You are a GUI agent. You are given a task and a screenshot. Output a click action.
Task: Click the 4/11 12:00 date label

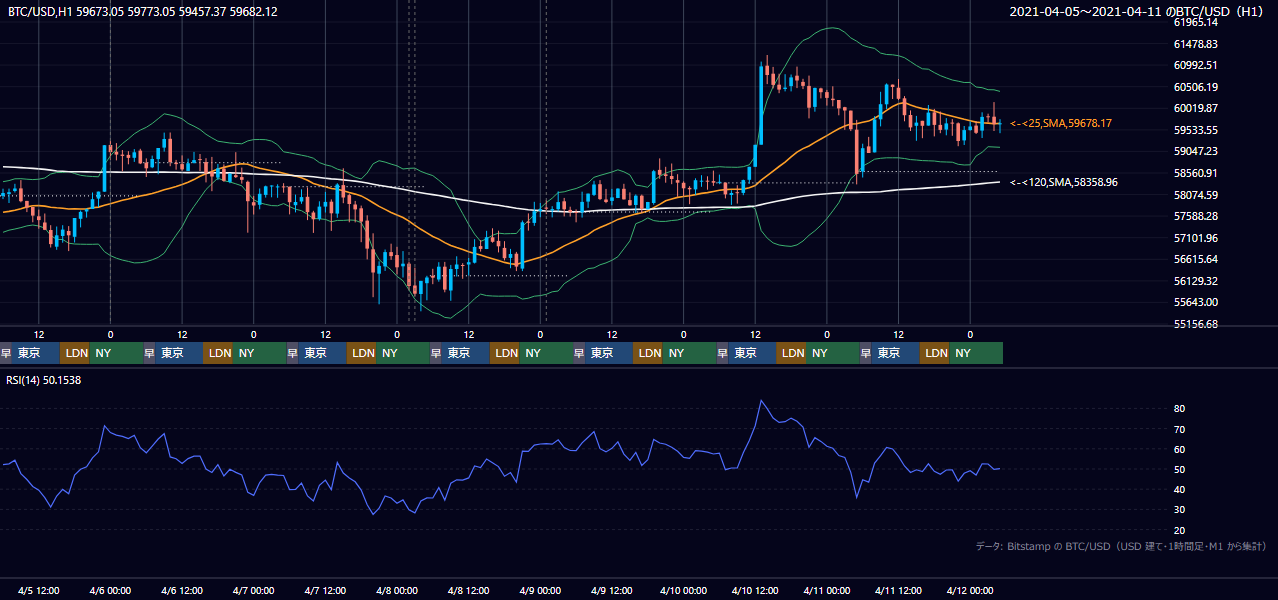click(x=898, y=590)
